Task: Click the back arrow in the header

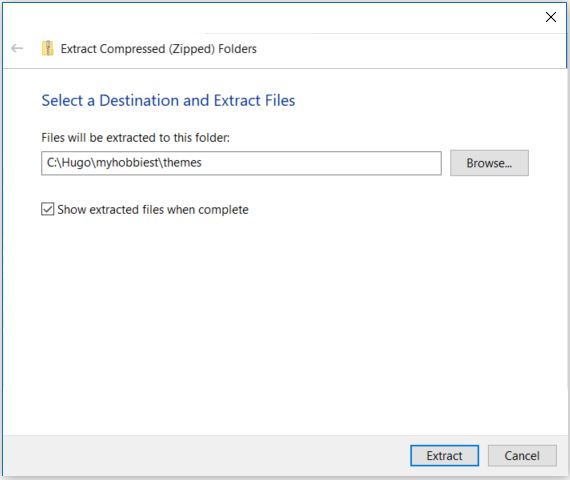Action: tap(17, 48)
